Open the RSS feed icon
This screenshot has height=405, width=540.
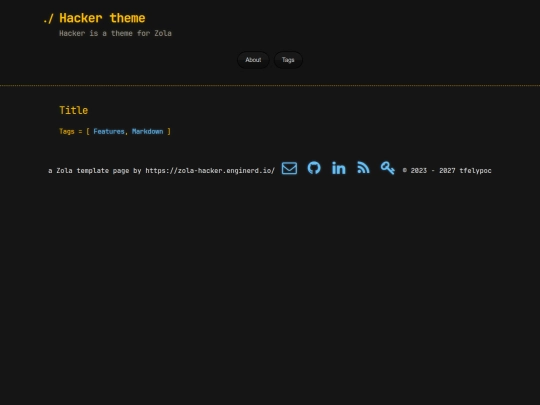363,168
